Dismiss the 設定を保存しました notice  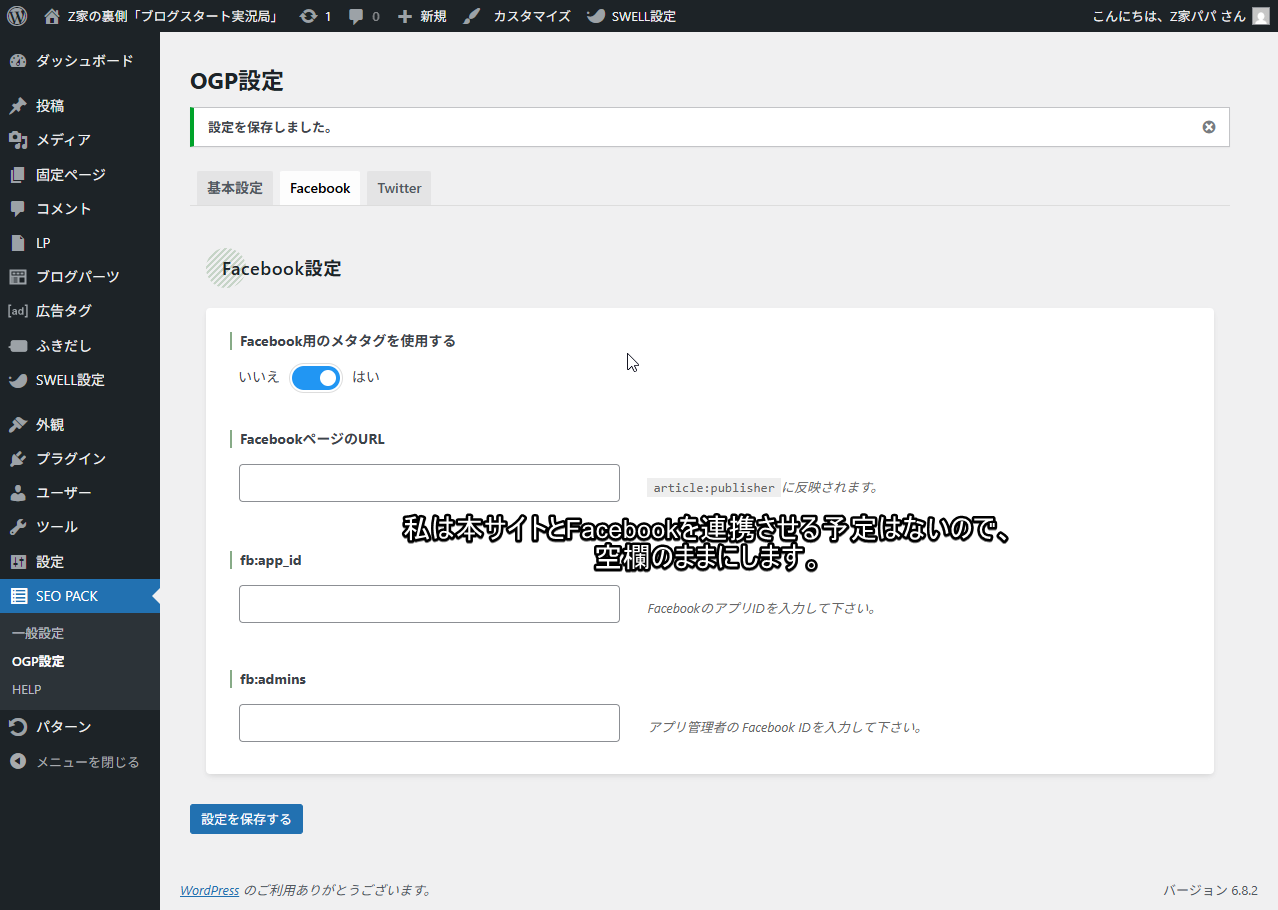(1209, 127)
